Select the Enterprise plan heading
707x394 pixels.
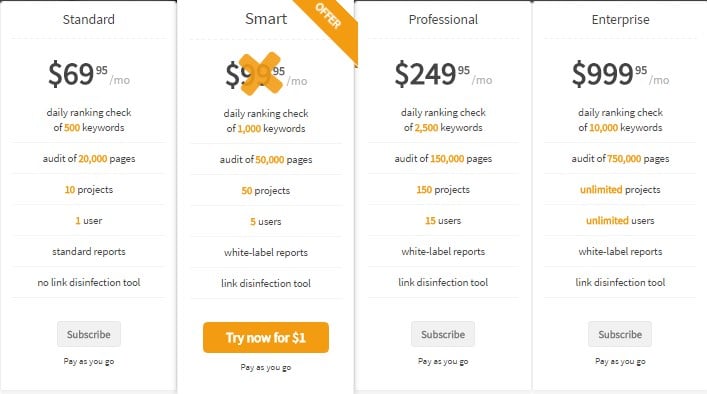coord(620,19)
